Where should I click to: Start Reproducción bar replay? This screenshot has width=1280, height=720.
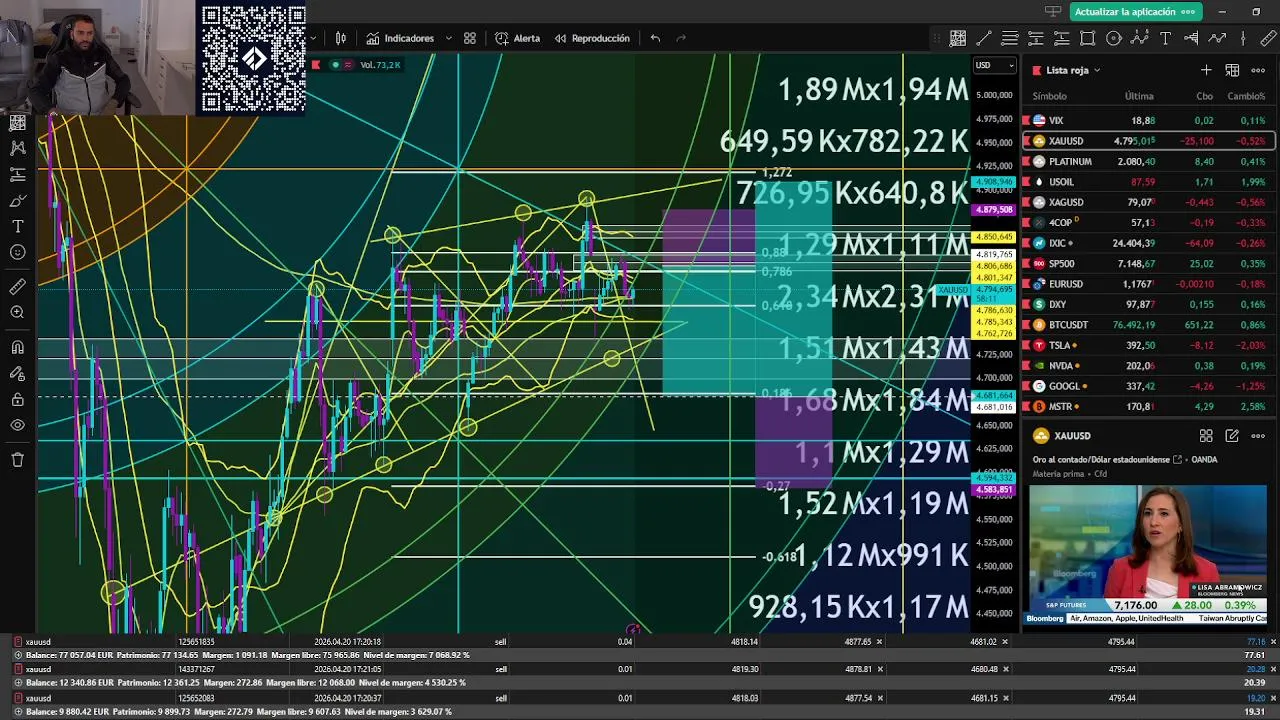(x=592, y=38)
